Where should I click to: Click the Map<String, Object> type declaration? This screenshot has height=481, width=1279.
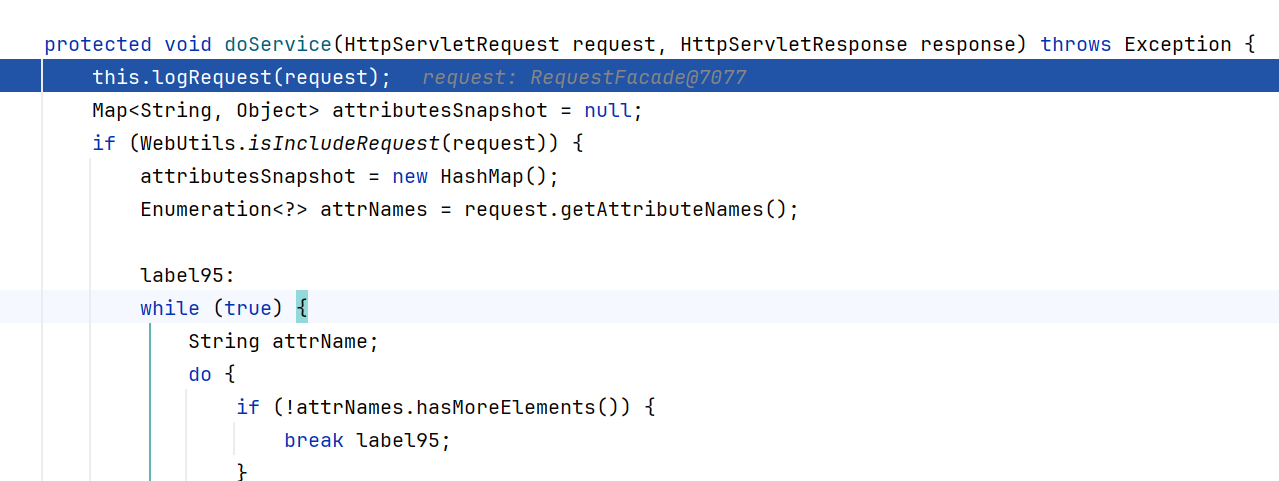click(206, 110)
